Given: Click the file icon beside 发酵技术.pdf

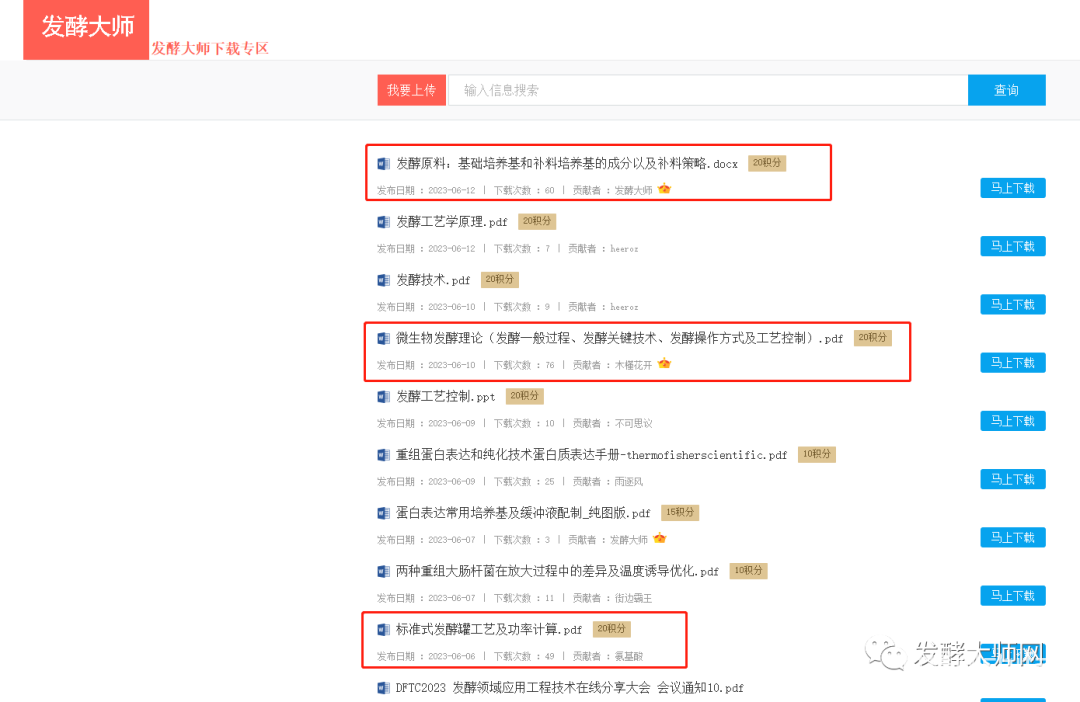Looking at the screenshot, I should click(383, 280).
